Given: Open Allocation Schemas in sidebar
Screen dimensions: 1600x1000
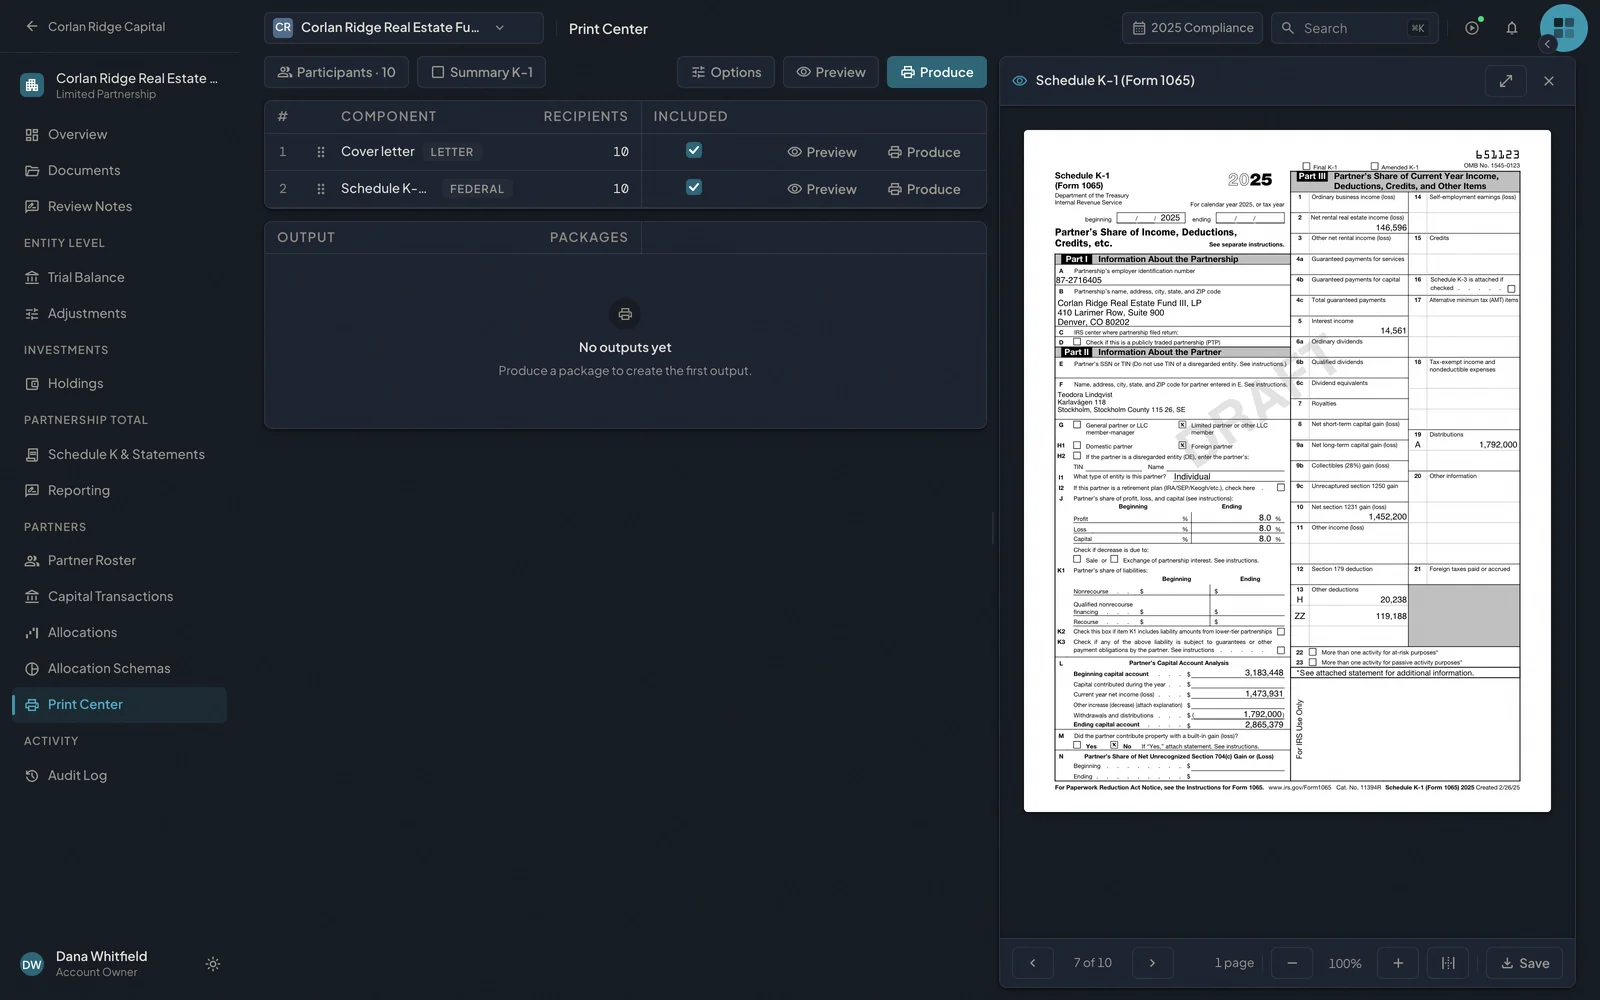Looking at the screenshot, I should [x=120, y=669].
